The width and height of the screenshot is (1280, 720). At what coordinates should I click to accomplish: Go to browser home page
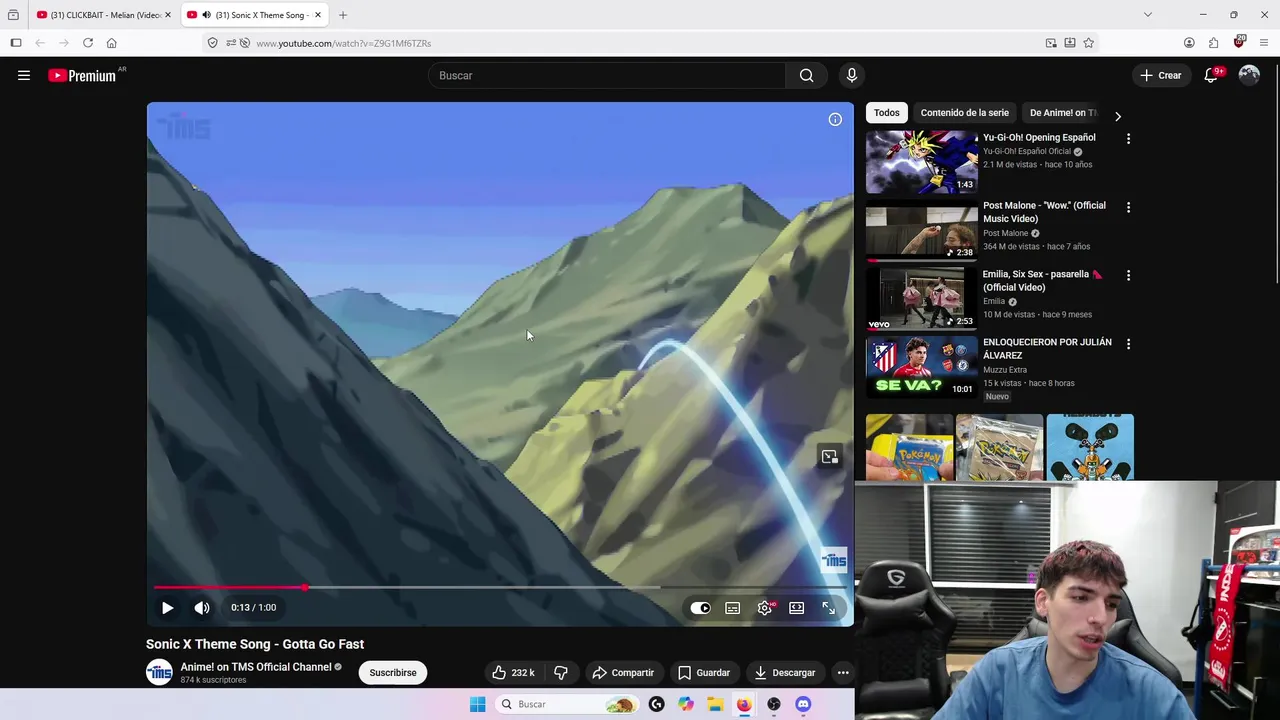tap(111, 43)
